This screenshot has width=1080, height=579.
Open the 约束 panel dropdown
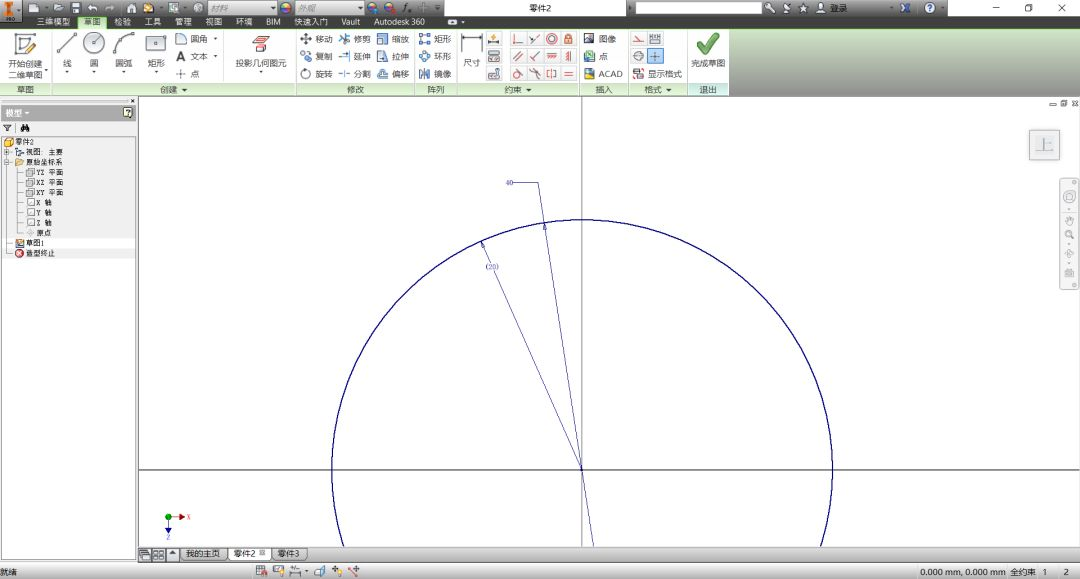518,90
